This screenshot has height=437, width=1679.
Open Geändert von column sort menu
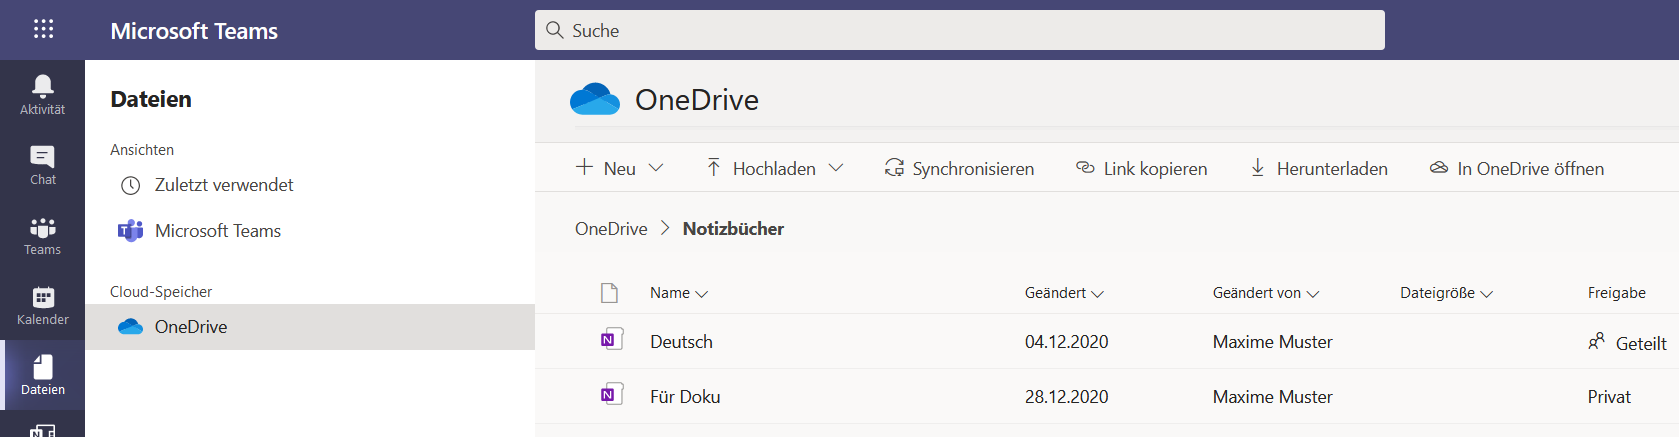(1266, 293)
